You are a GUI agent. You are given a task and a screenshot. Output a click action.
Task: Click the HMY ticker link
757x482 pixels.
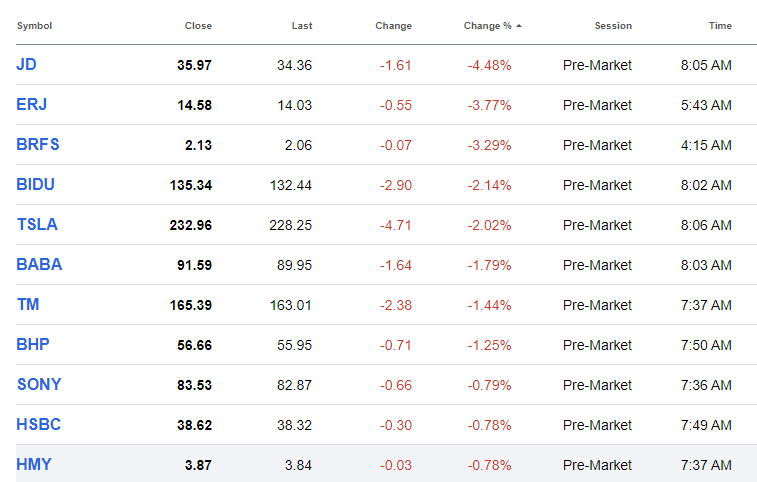pyautogui.click(x=34, y=464)
